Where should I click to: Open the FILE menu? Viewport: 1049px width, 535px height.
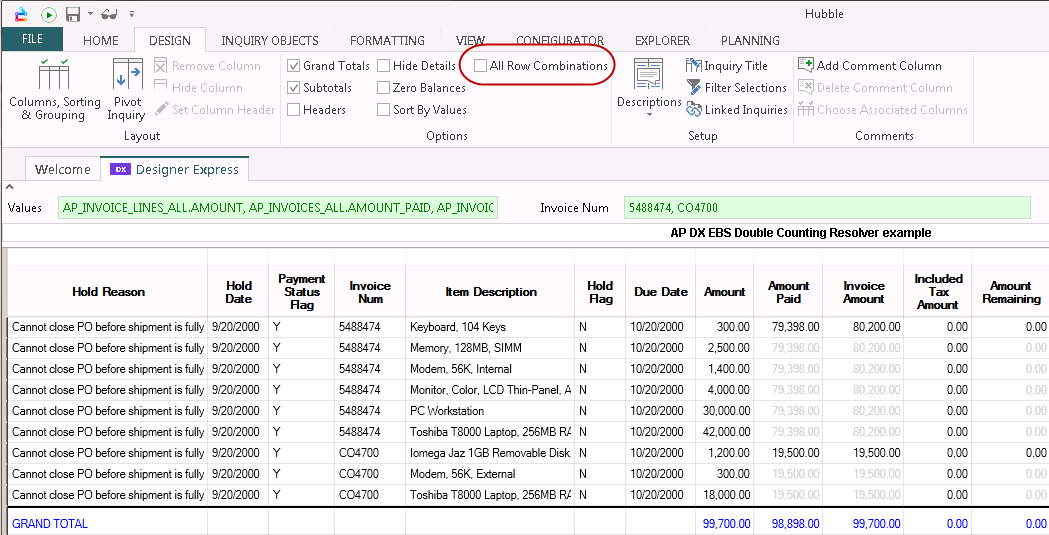[32, 39]
